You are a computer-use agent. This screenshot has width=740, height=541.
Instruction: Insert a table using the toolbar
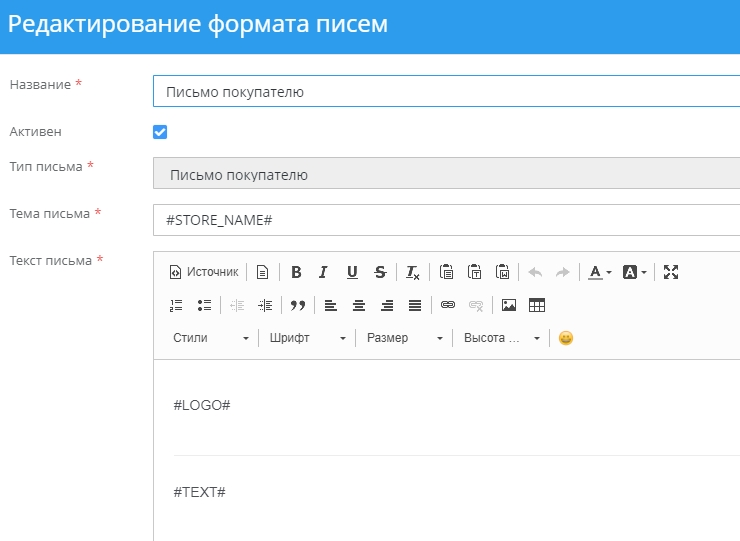[x=537, y=305]
